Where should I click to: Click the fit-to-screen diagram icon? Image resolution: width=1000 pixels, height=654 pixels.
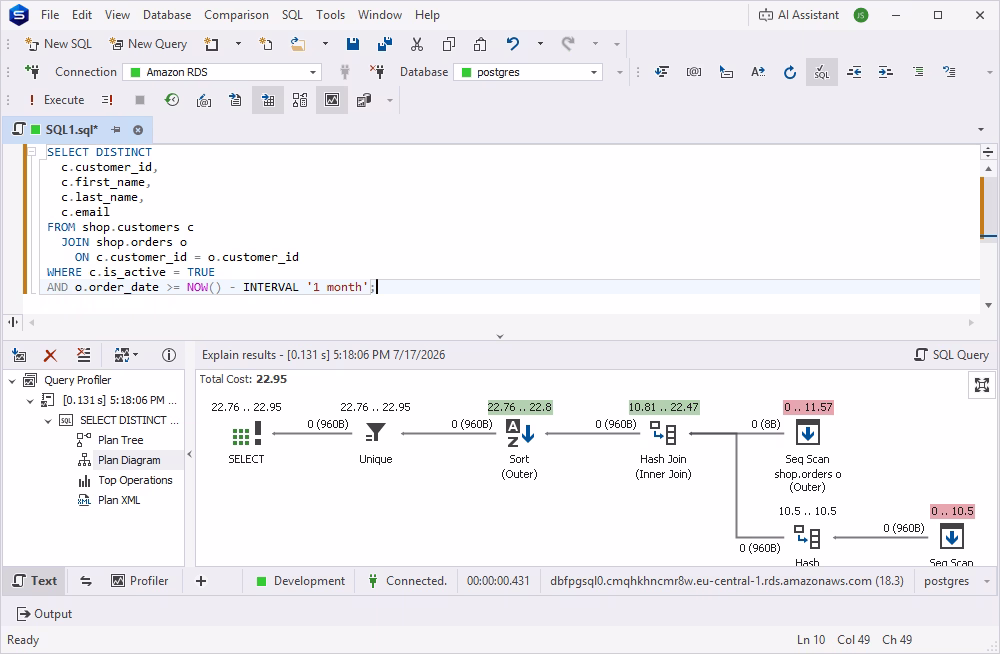coord(982,385)
